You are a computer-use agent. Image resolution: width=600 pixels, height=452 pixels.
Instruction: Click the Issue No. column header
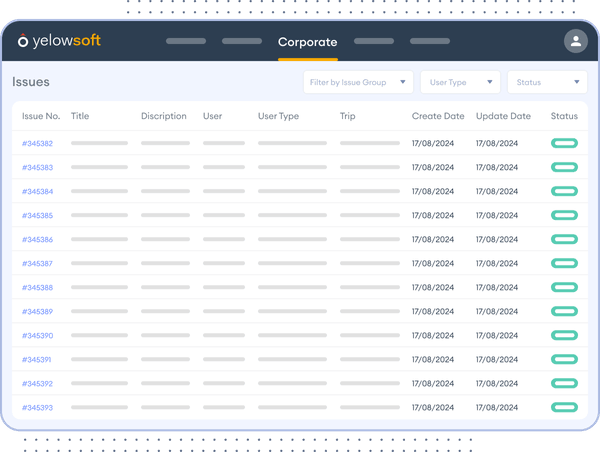click(41, 116)
